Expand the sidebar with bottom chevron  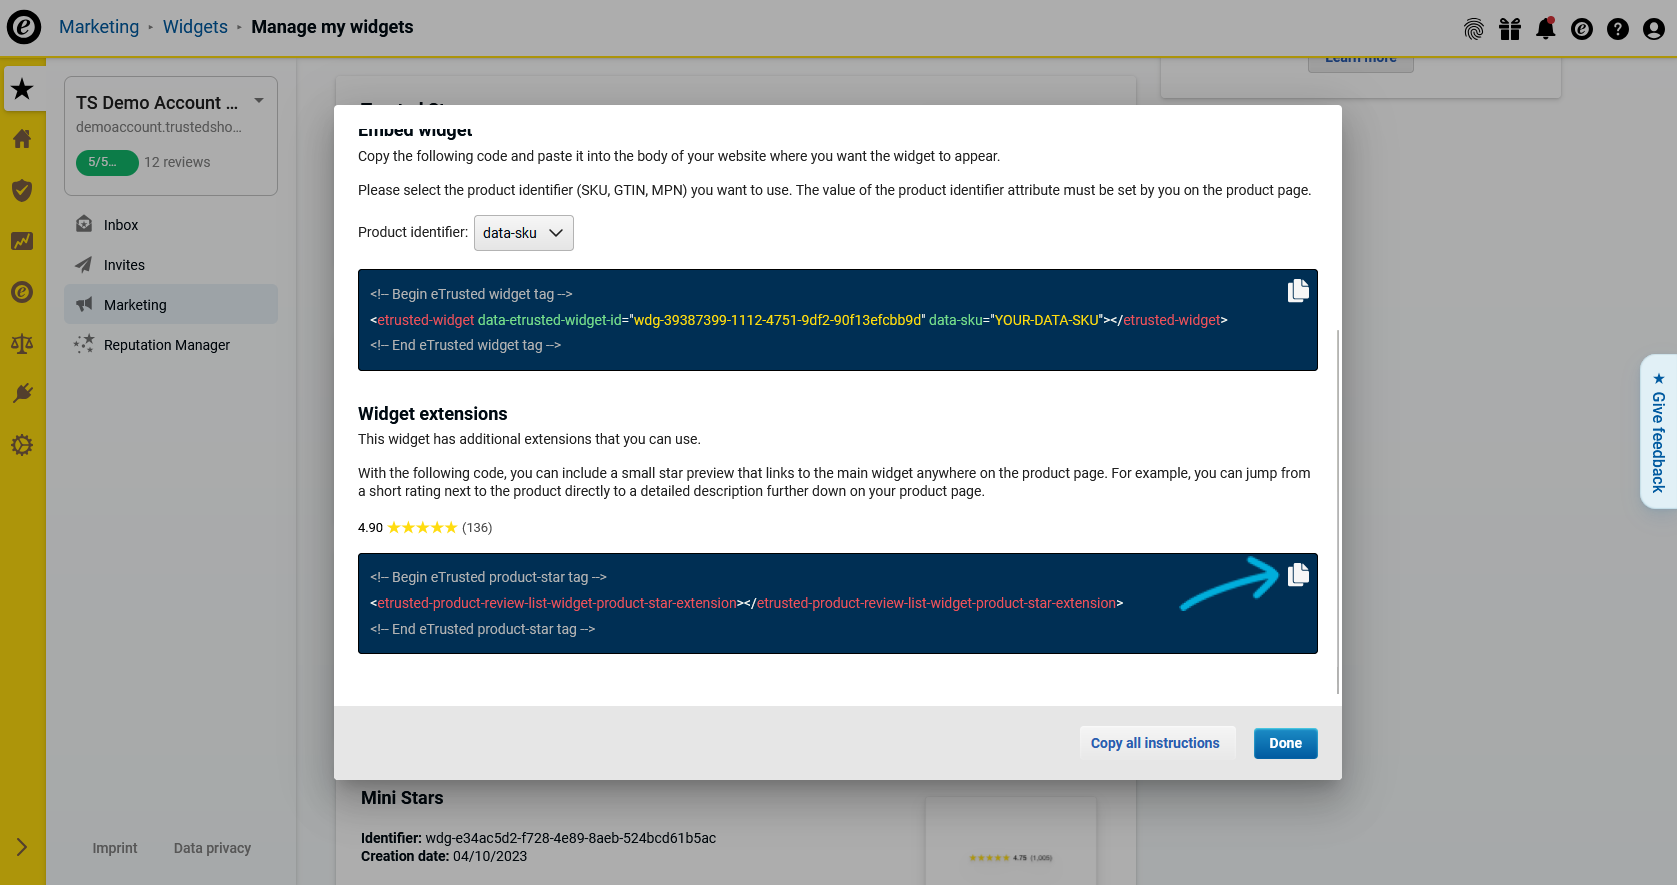pyautogui.click(x=22, y=847)
